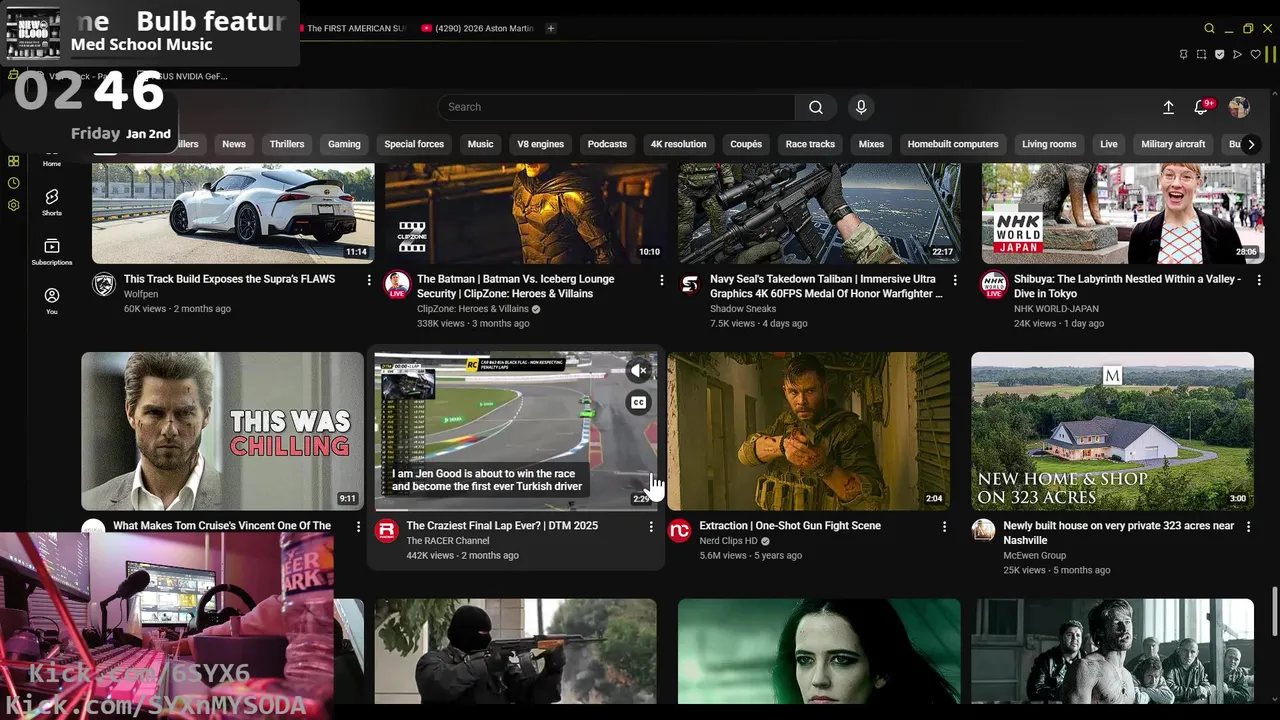Open the Tom Cruise 'This Was Chilling' thumbnail

(x=222, y=431)
